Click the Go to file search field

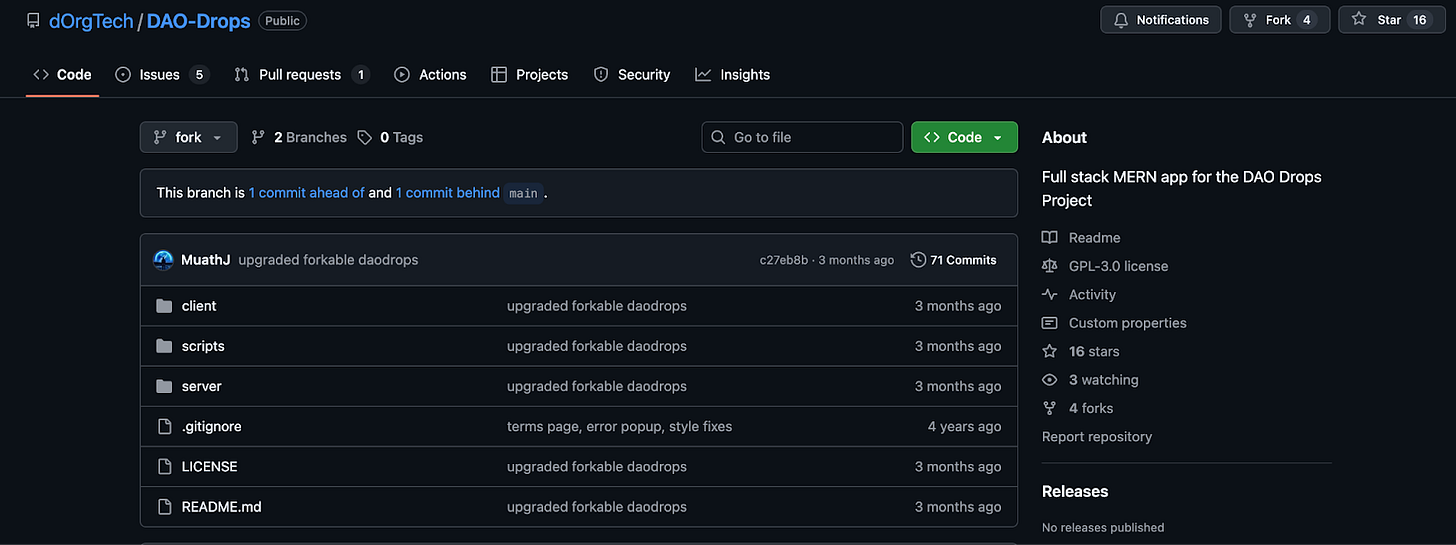(x=802, y=137)
